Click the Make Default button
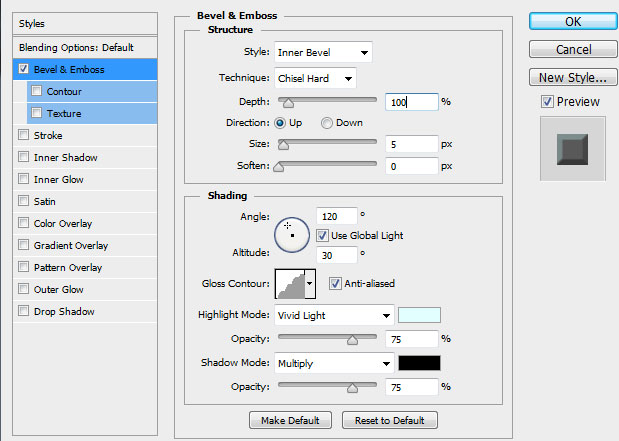Screen dimensions: 619x441 pos(291,420)
